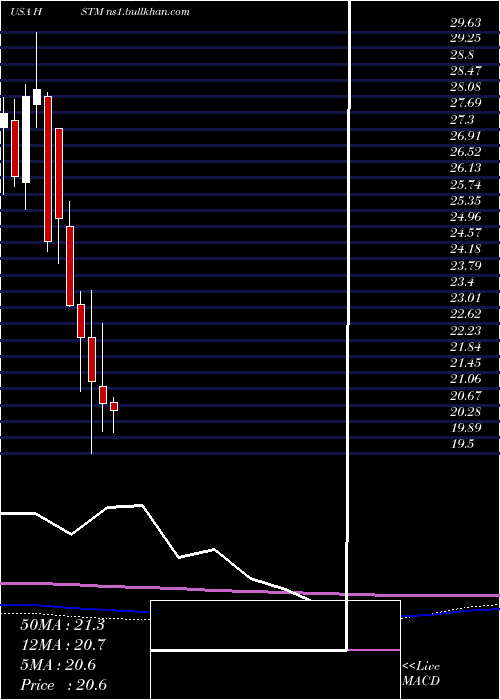Click the 27.69 price axis label

(x=465, y=104)
